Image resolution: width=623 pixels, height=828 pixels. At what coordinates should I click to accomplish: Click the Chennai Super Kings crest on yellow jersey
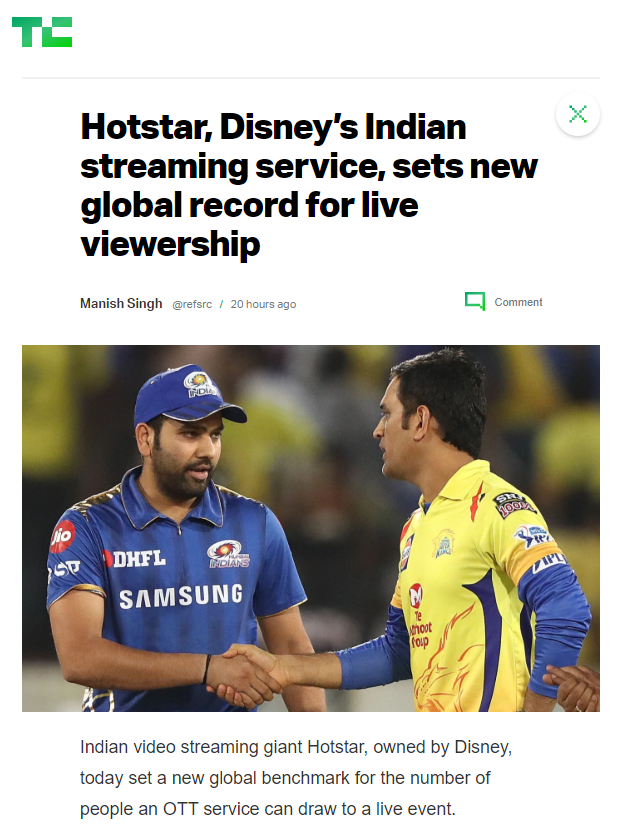click(443, 543)
